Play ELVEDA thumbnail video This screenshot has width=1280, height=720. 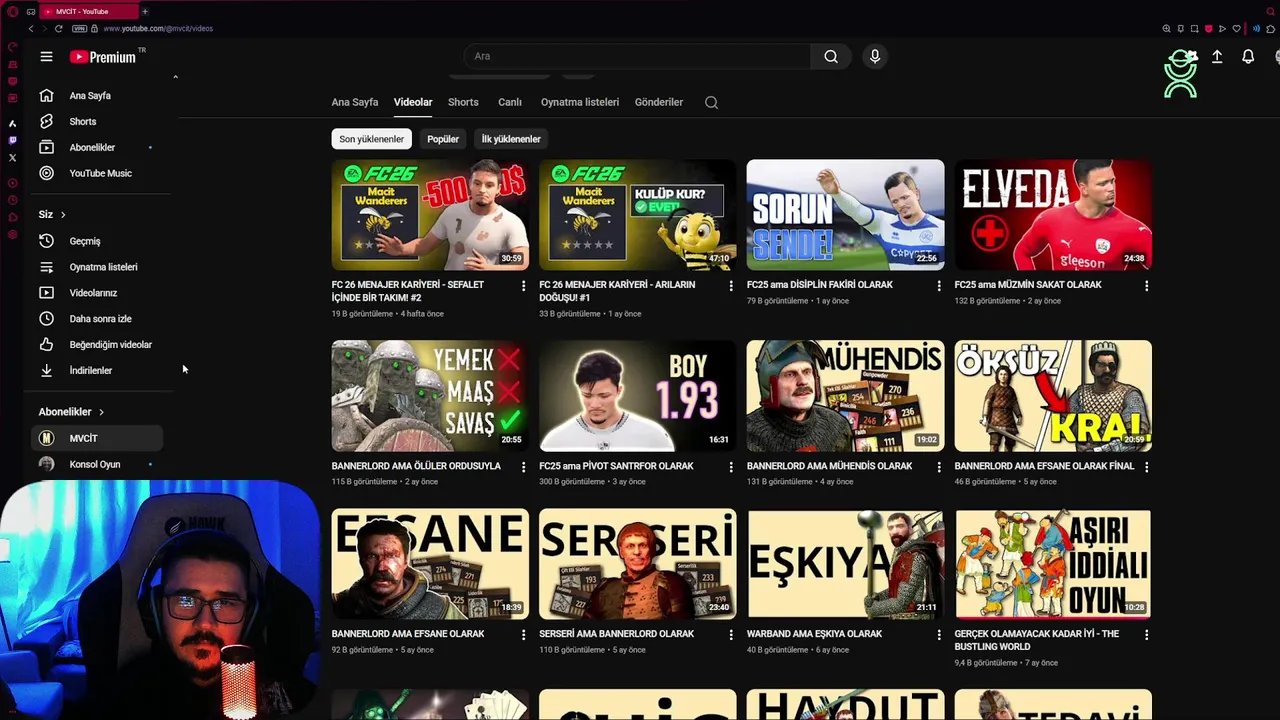1053,215
